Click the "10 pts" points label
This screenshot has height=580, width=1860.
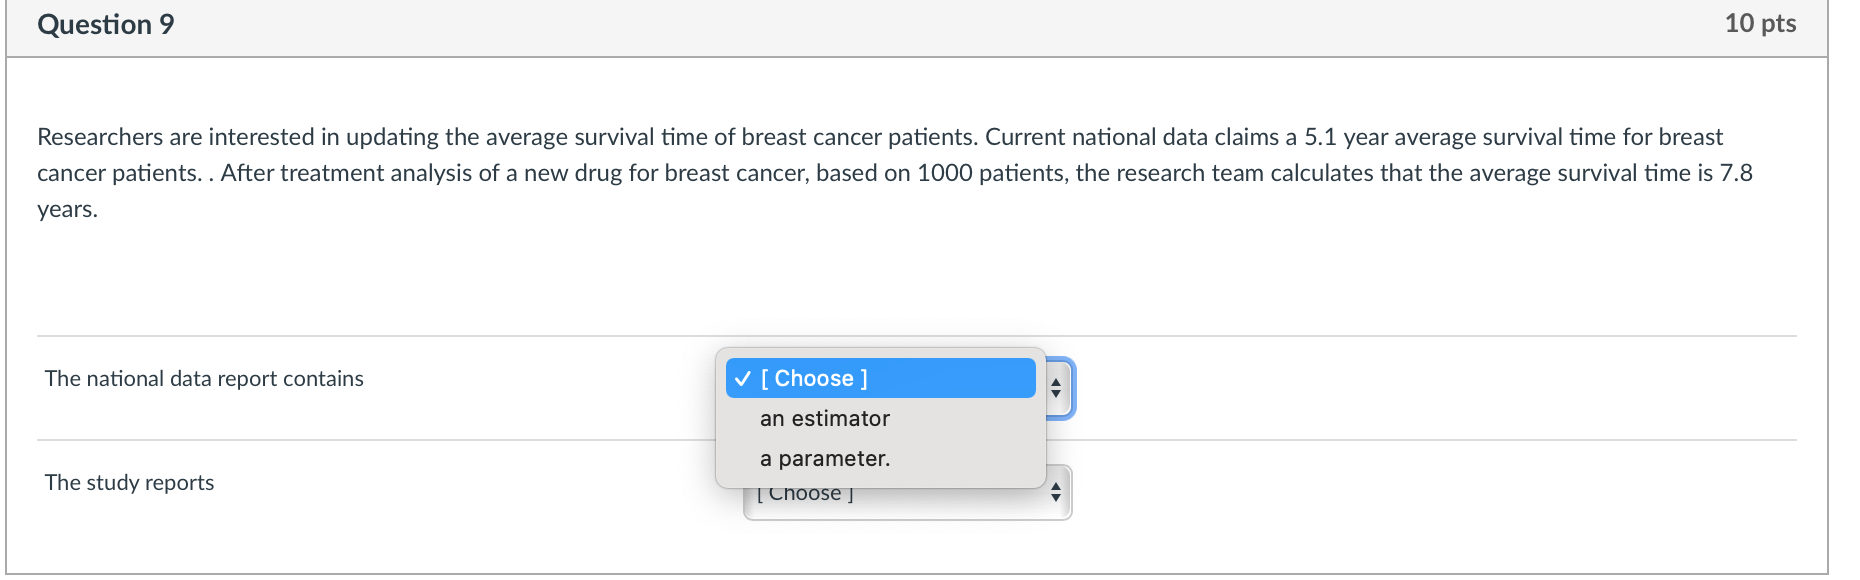1760,24
